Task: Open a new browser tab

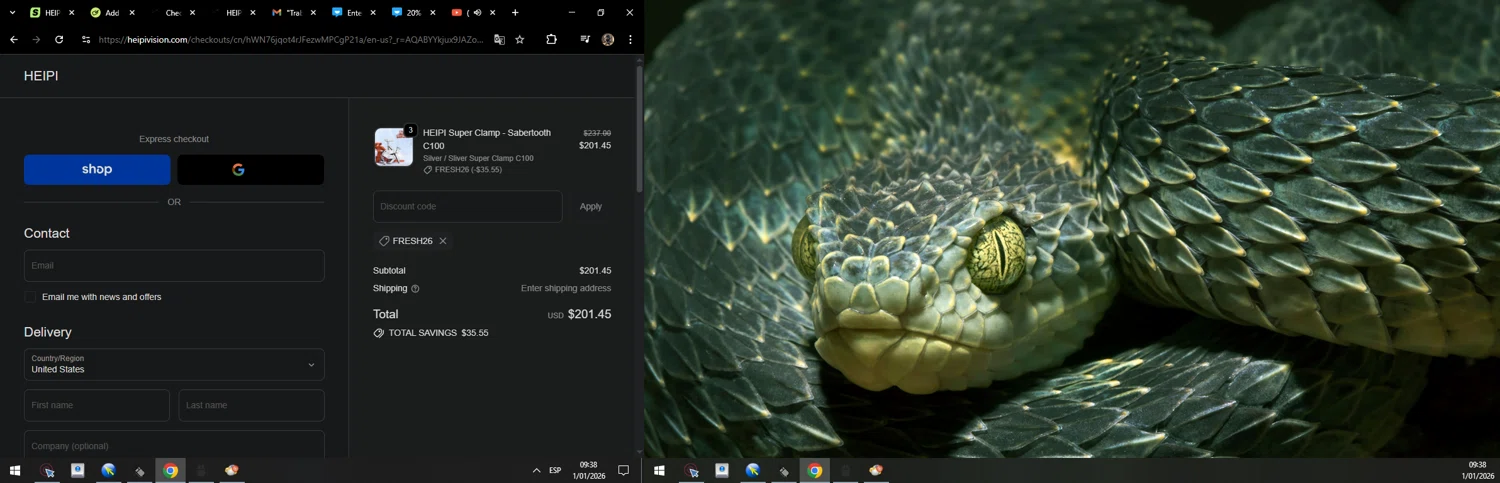Action: pos(515,13)
